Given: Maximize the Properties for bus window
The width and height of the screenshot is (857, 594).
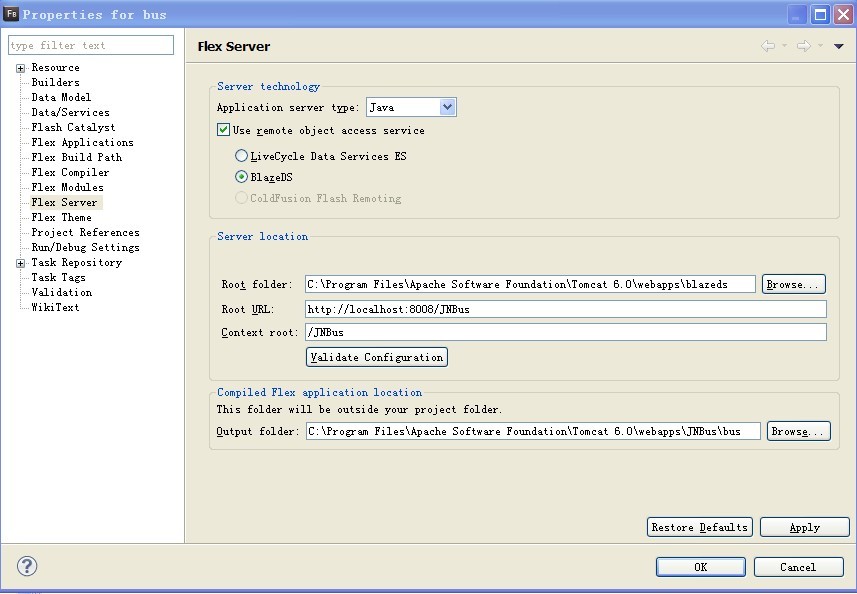Looking at the screenshot, I should click(x=820, y=15).
